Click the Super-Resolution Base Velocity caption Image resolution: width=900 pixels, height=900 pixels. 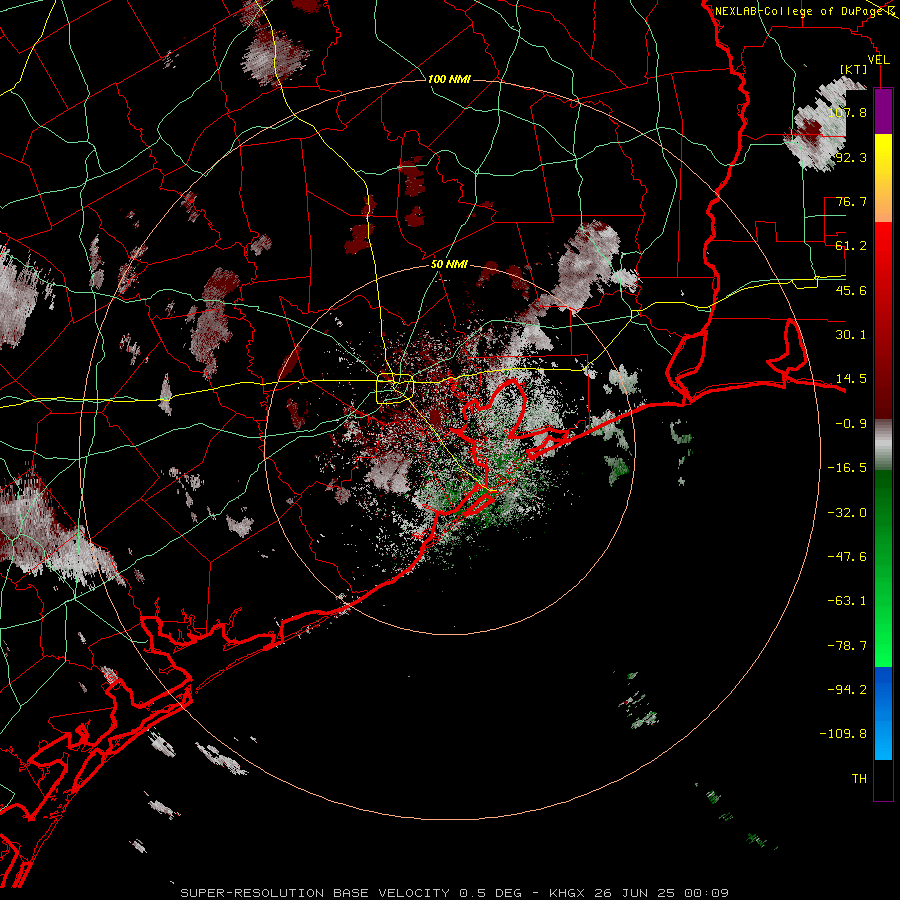pos(455,893)
